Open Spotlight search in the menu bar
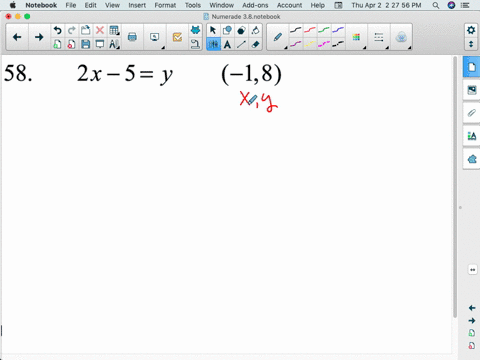Viewport: 480px width, 360px height. [436, 5]
